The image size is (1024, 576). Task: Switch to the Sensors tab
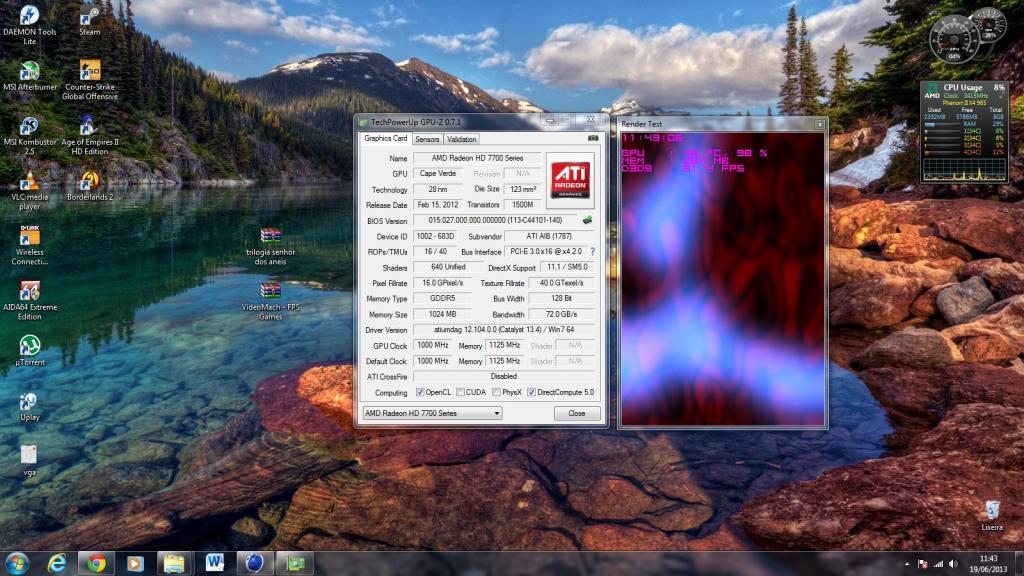pos(427,139)
